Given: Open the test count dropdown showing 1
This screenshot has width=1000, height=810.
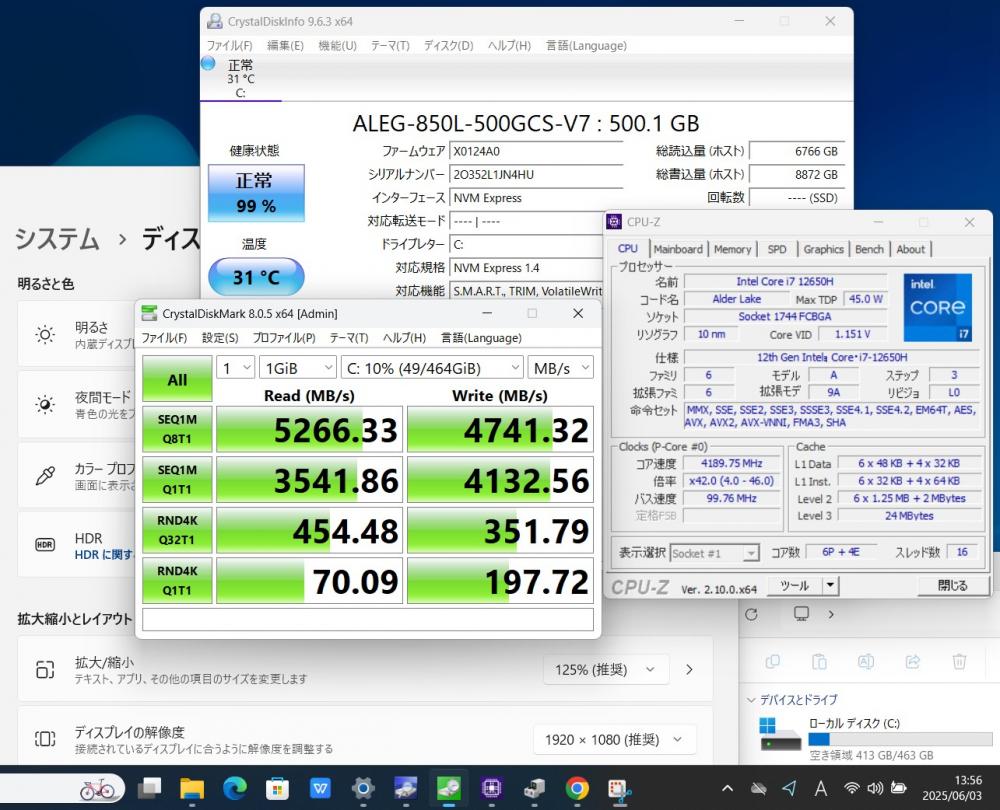Looking at the screenshot, I should 236,368.
